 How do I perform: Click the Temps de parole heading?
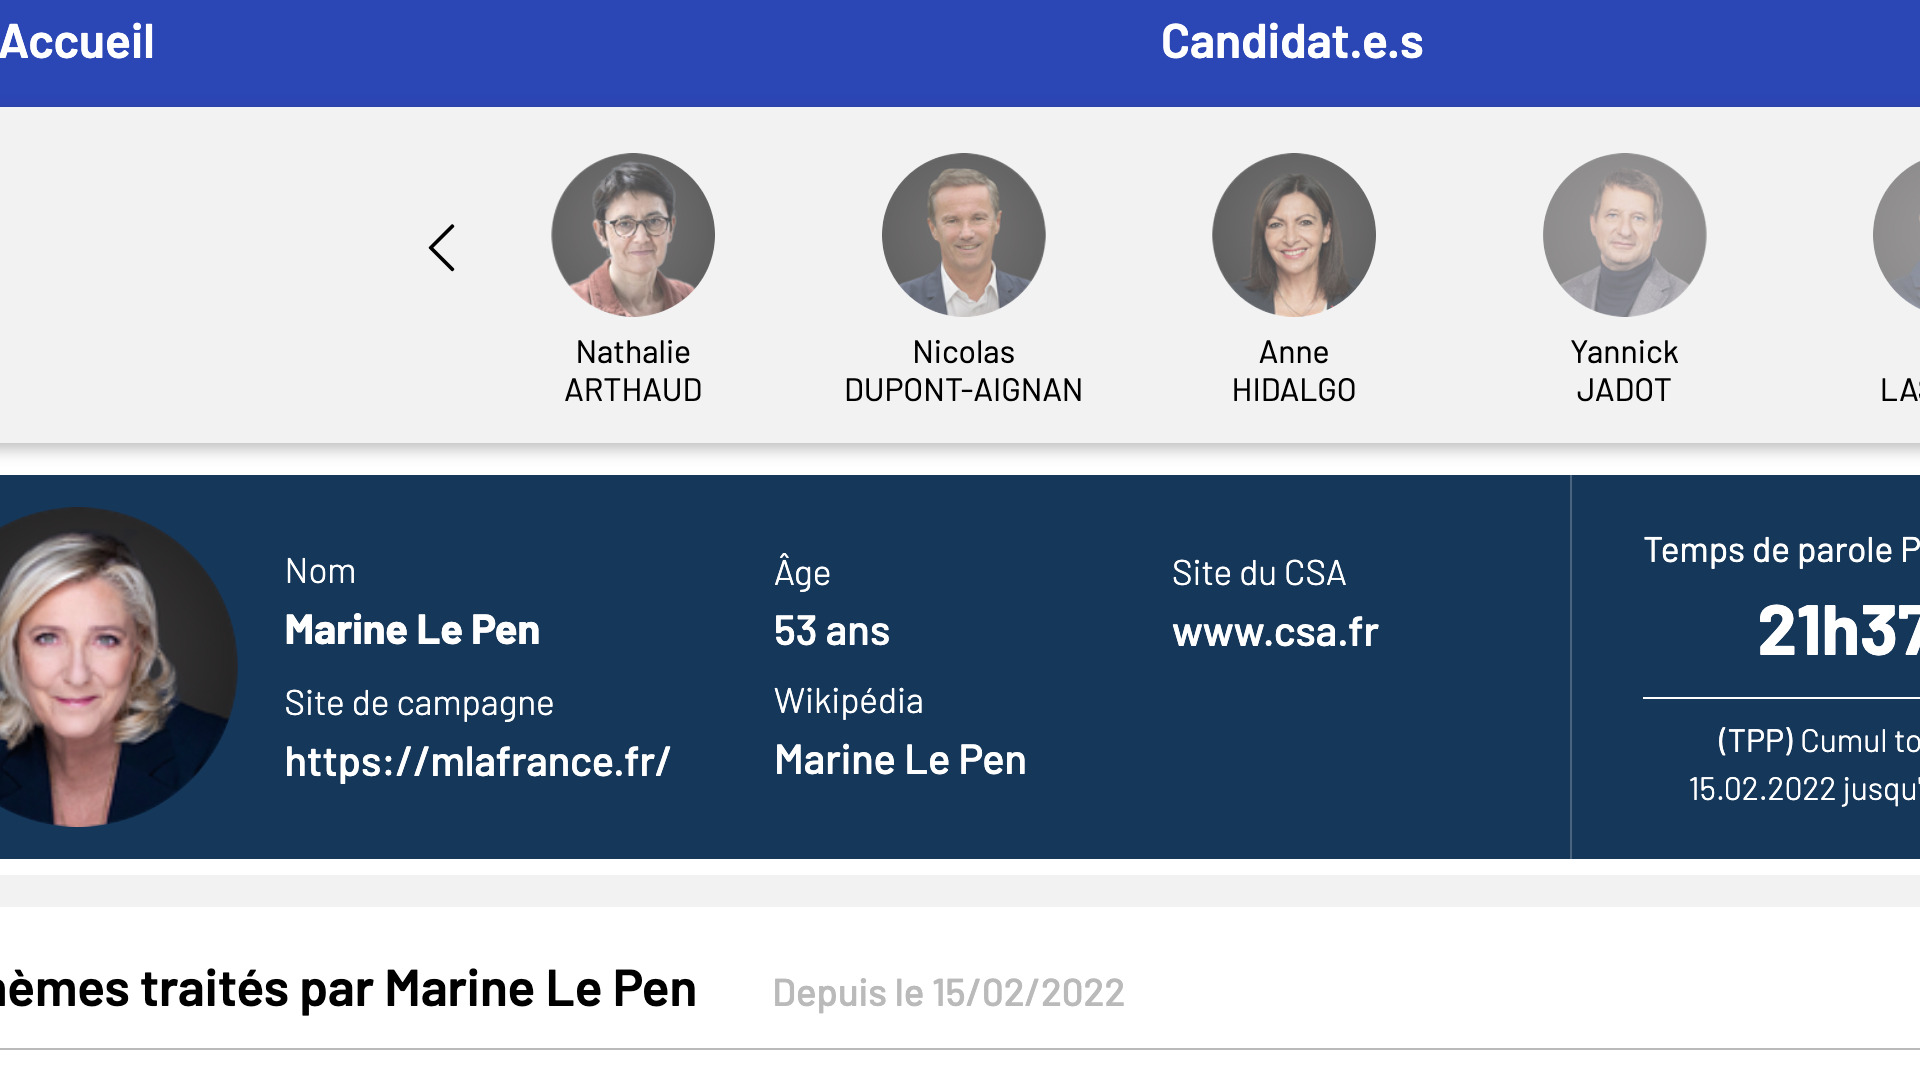coord(1781,550)
